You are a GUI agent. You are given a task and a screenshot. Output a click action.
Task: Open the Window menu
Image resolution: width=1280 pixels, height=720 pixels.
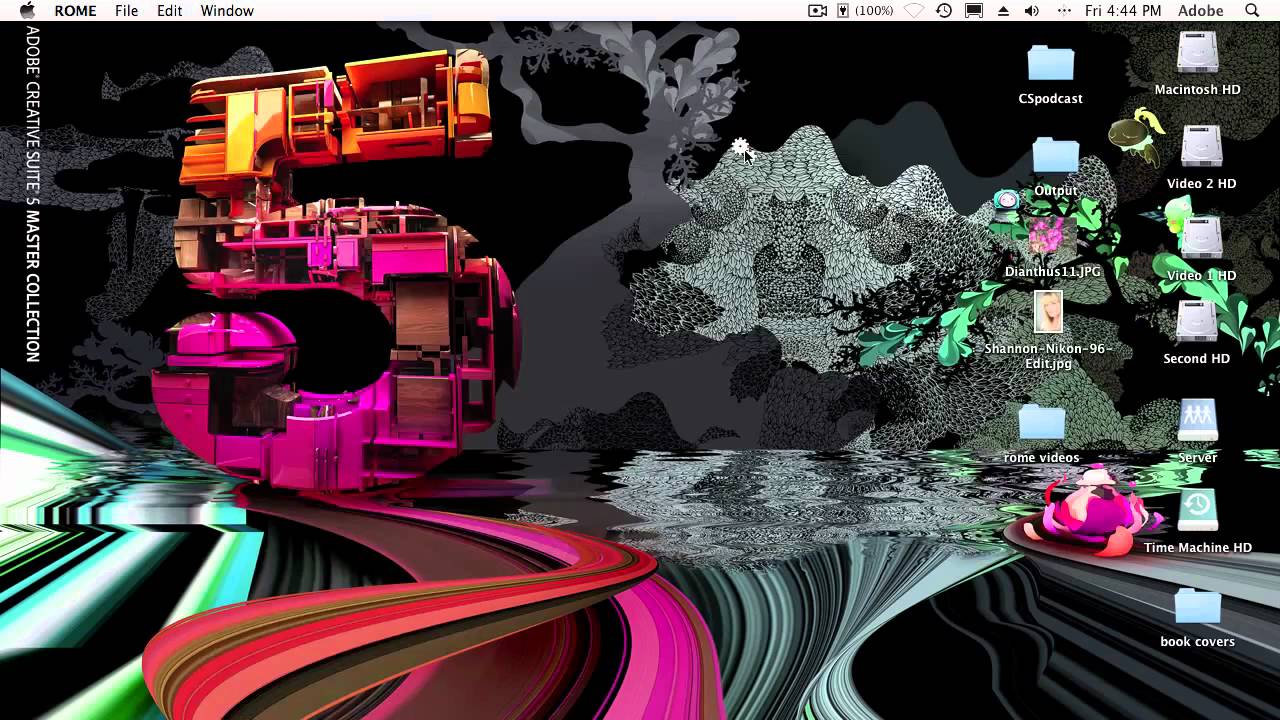227,11
